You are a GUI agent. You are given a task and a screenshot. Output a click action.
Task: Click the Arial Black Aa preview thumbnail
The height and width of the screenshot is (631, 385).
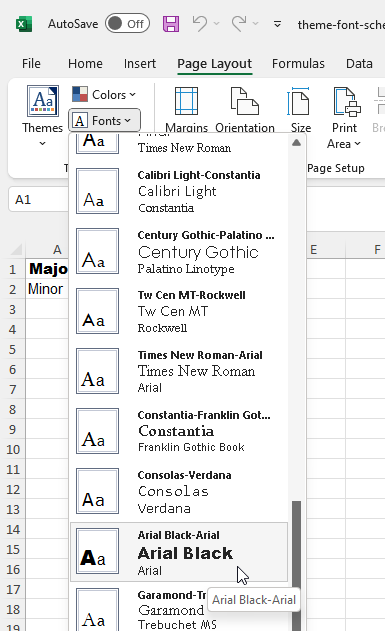tap(97, 551)
